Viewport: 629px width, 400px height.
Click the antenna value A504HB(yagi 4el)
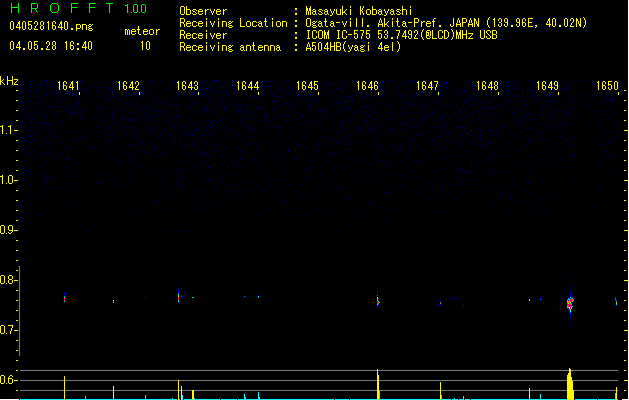click(x=353, y=47)
